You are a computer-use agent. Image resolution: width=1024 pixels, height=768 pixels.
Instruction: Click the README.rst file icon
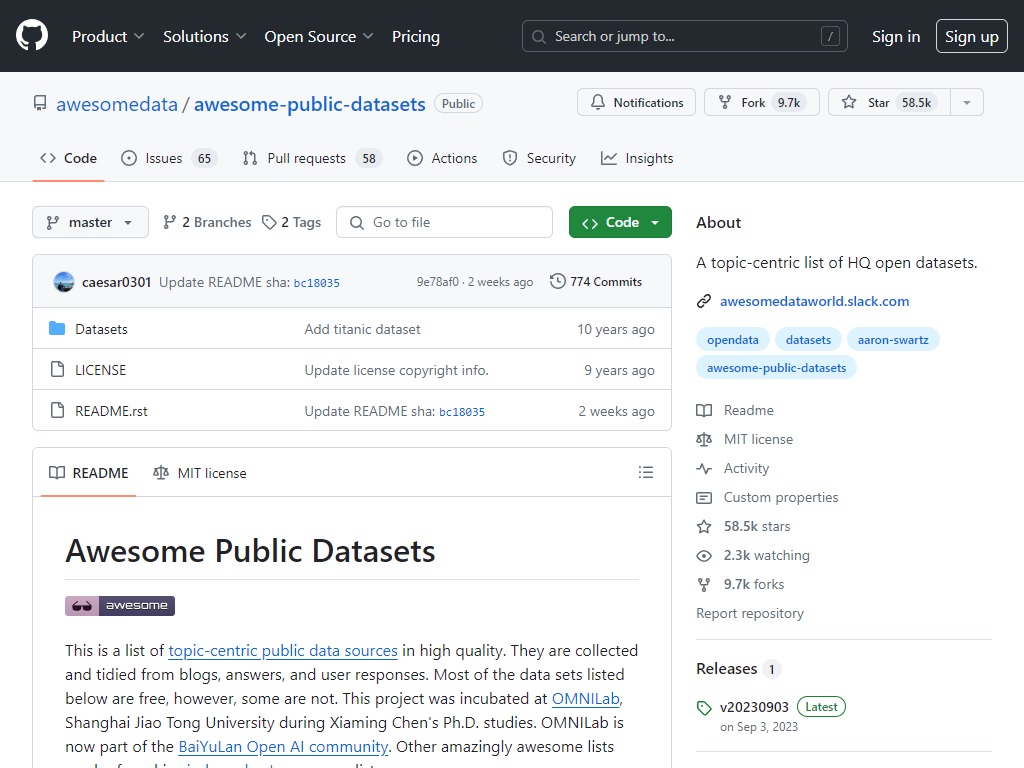[x=57, y=410]
